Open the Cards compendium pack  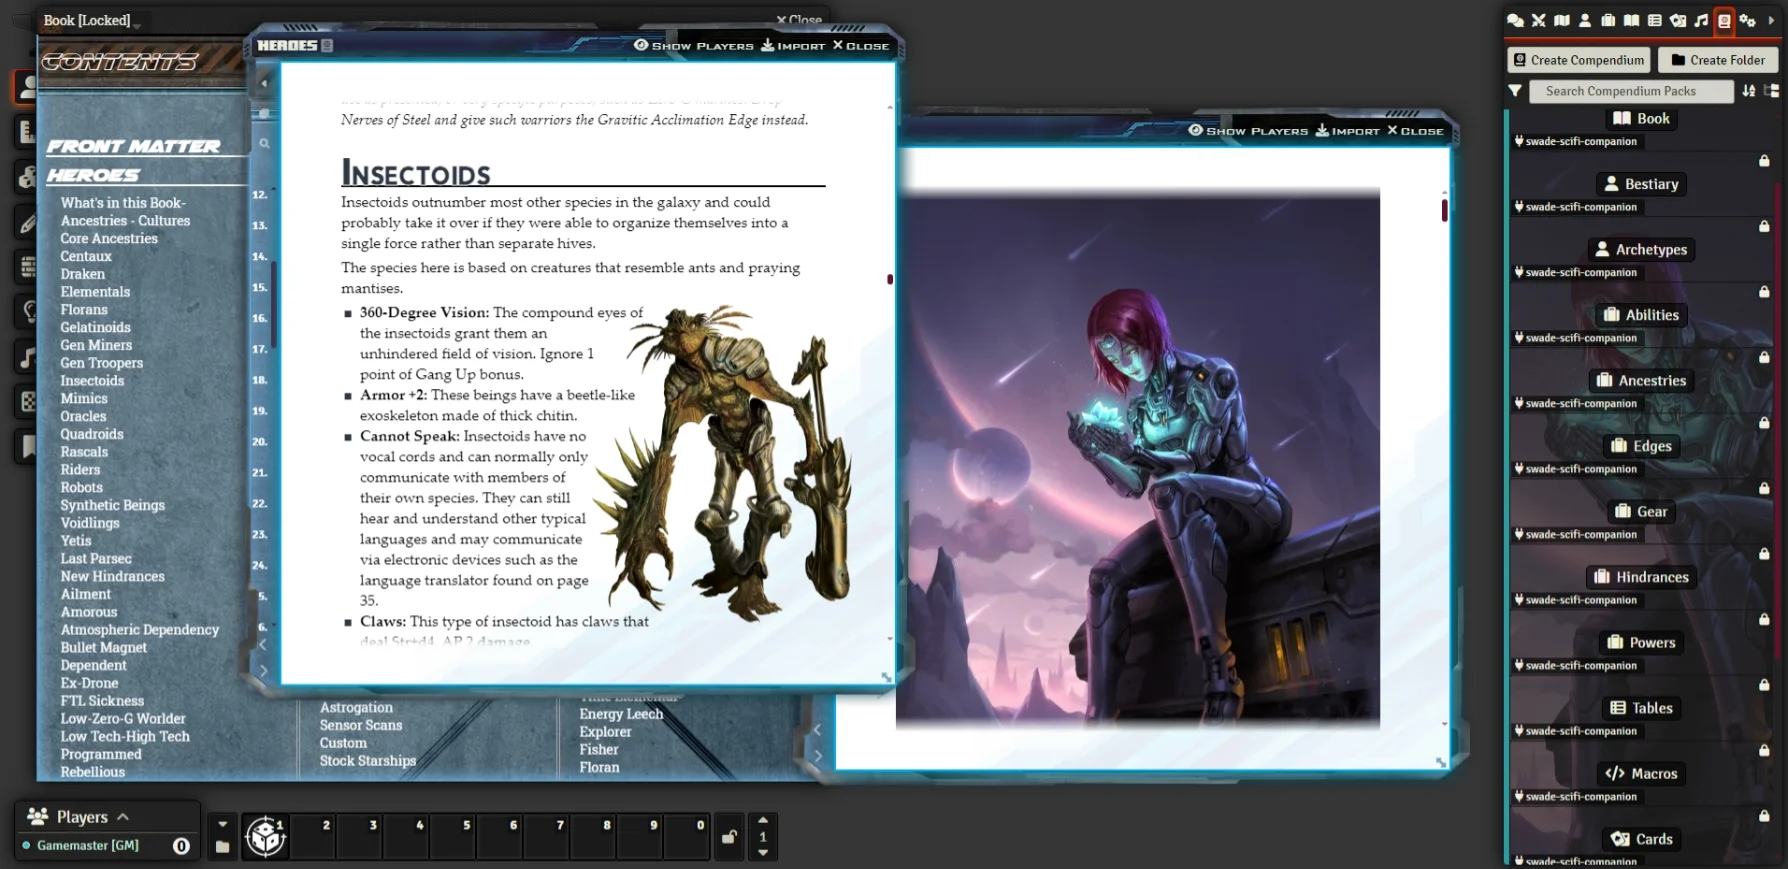pos(1641,839)
